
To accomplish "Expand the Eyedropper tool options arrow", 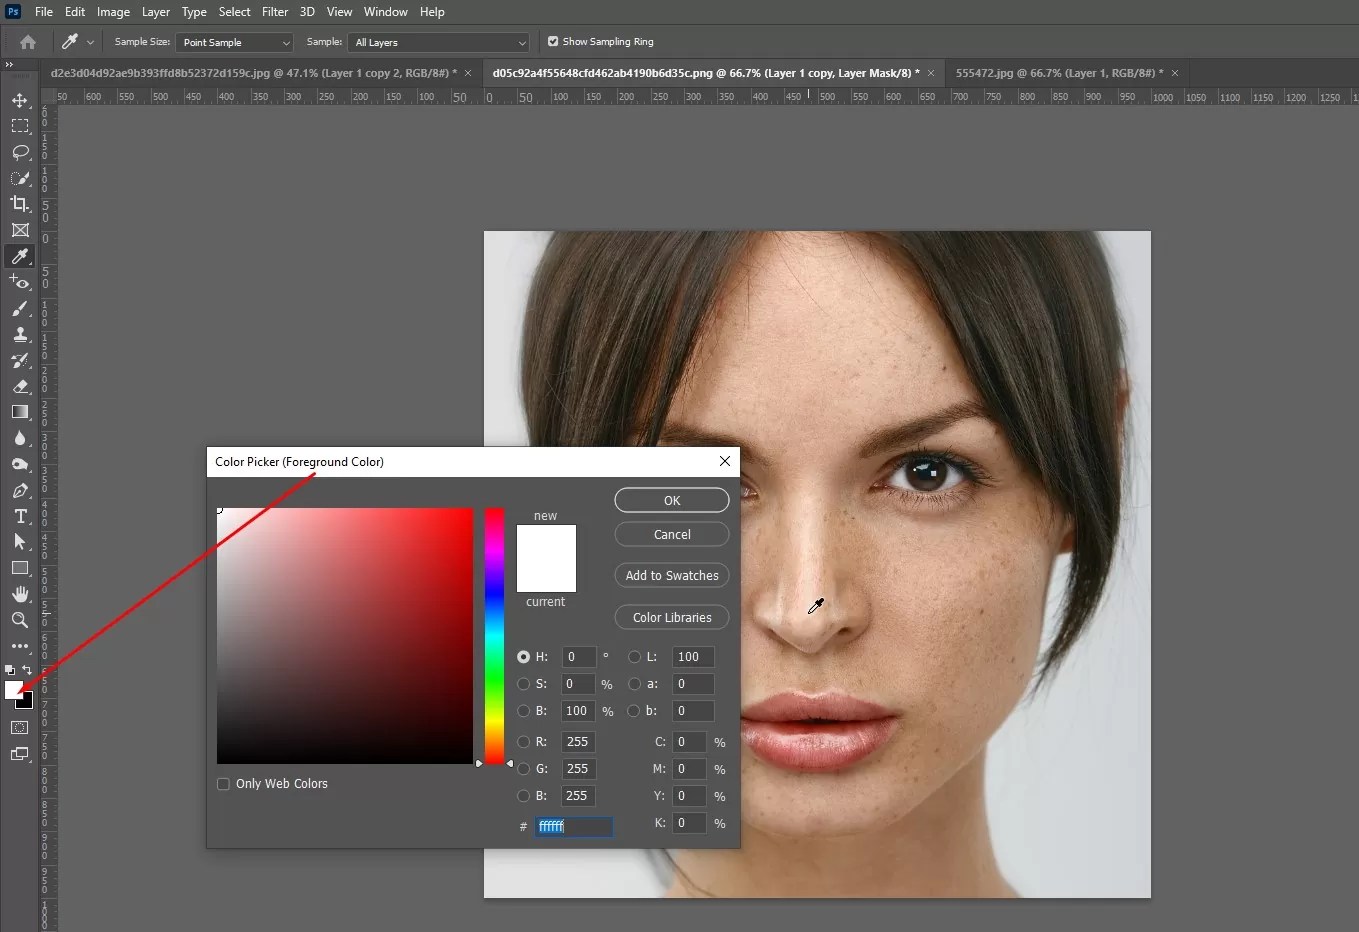I will click(91, 42).
